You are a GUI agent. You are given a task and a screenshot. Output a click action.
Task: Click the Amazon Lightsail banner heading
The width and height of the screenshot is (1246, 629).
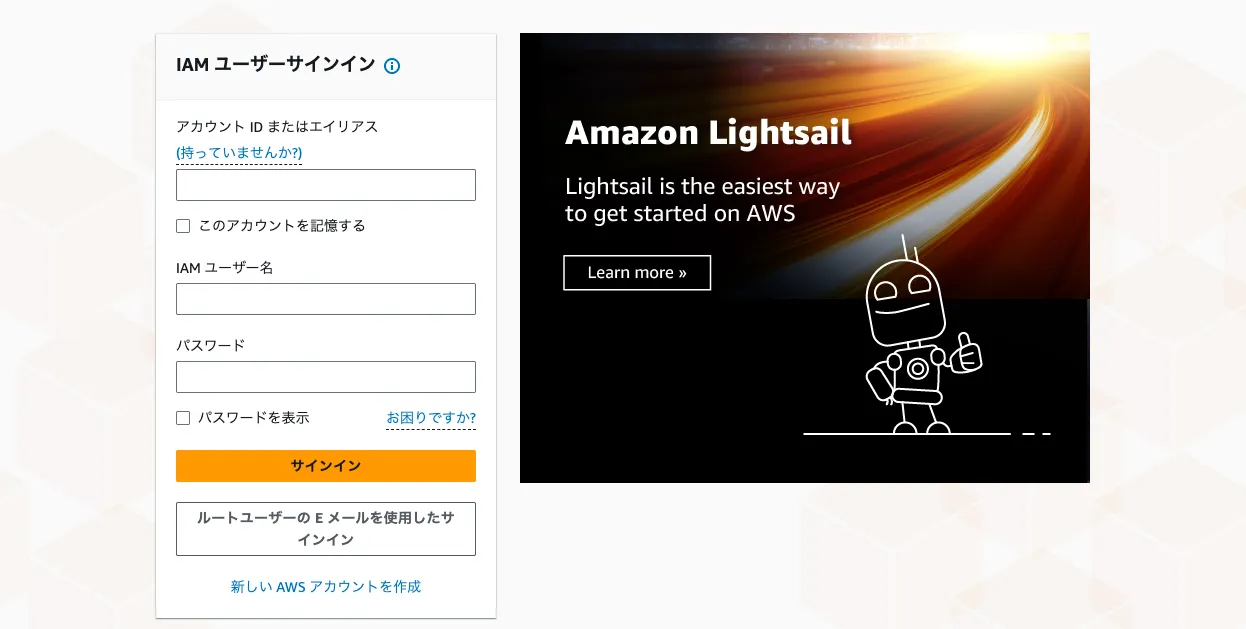pos(708,133)
